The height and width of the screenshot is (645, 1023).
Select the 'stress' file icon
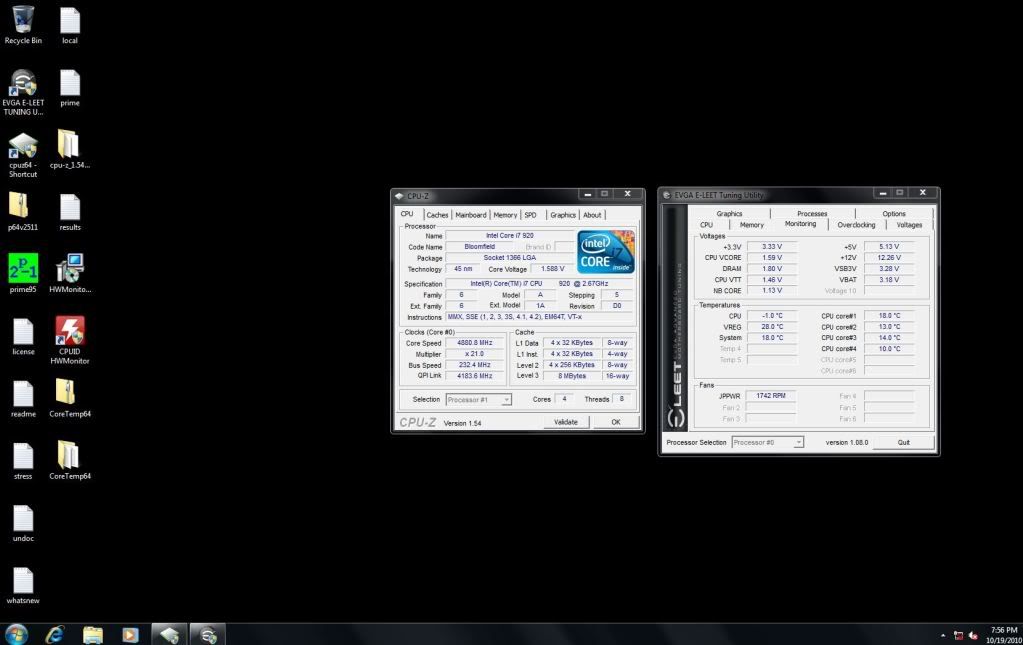23,460
